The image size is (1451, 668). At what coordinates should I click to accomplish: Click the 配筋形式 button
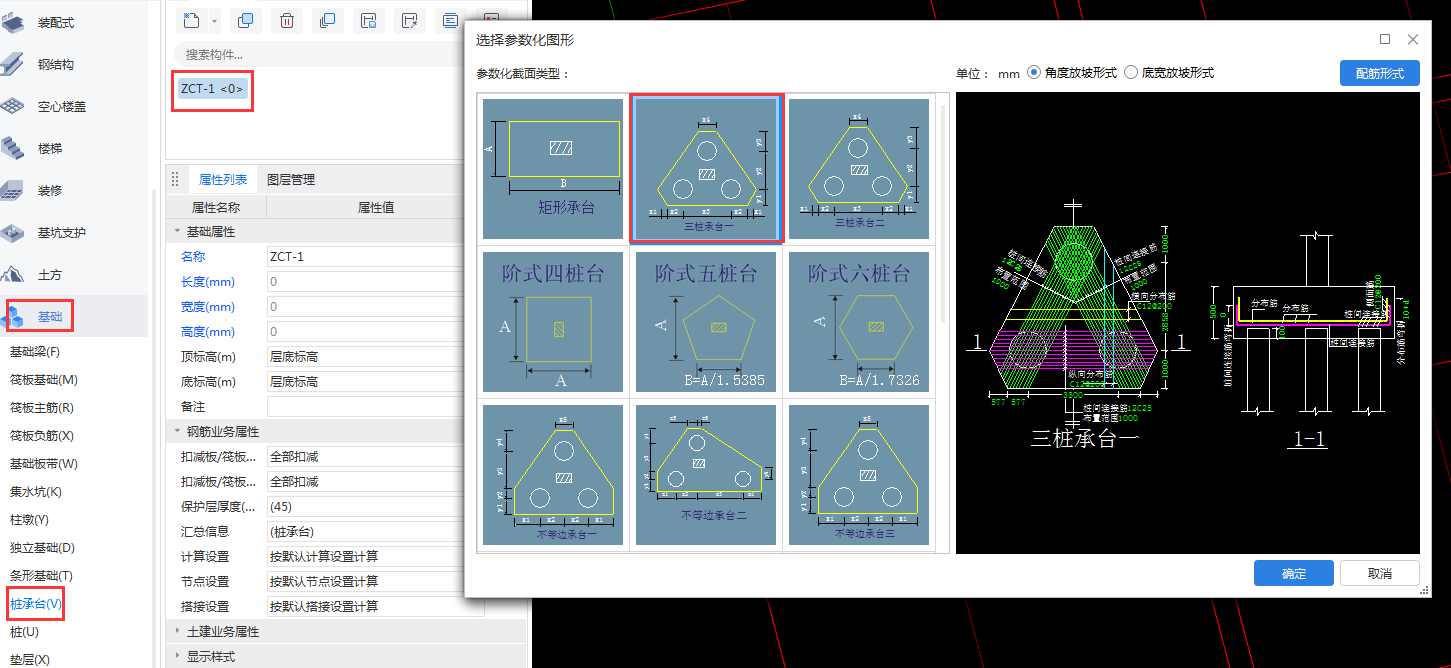tap(1379, 74)
